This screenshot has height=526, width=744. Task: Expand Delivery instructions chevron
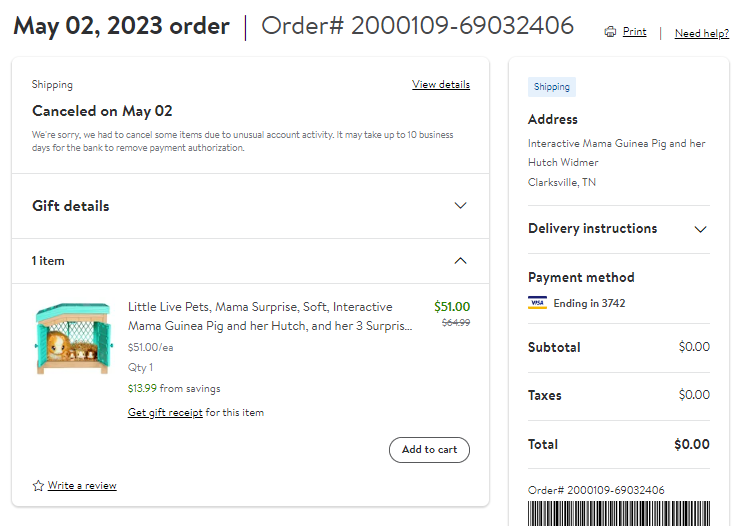click(x=700, y=229)
